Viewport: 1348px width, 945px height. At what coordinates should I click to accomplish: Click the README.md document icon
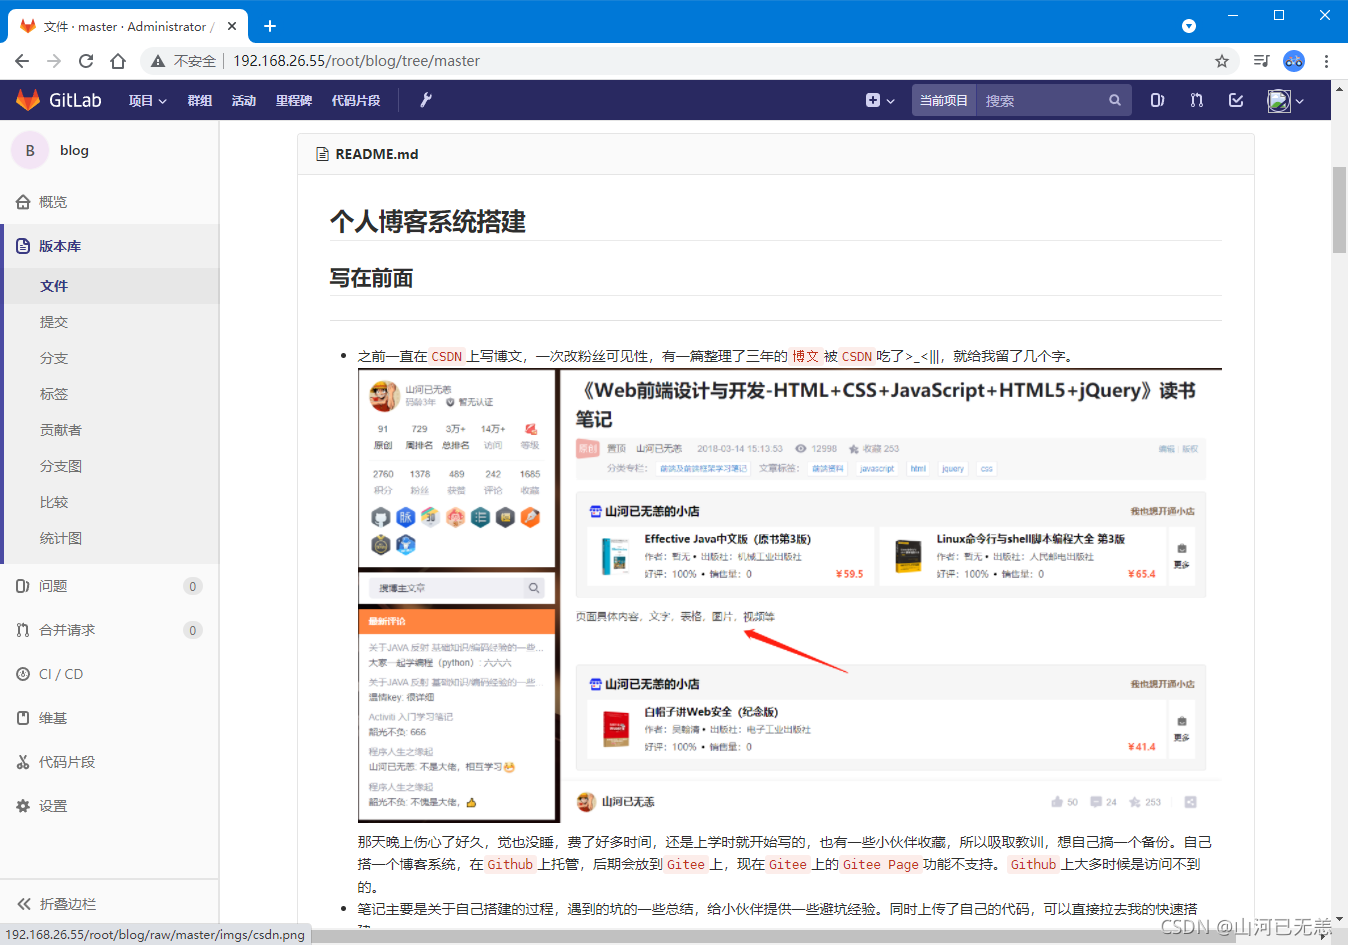[x=322, y=154]
